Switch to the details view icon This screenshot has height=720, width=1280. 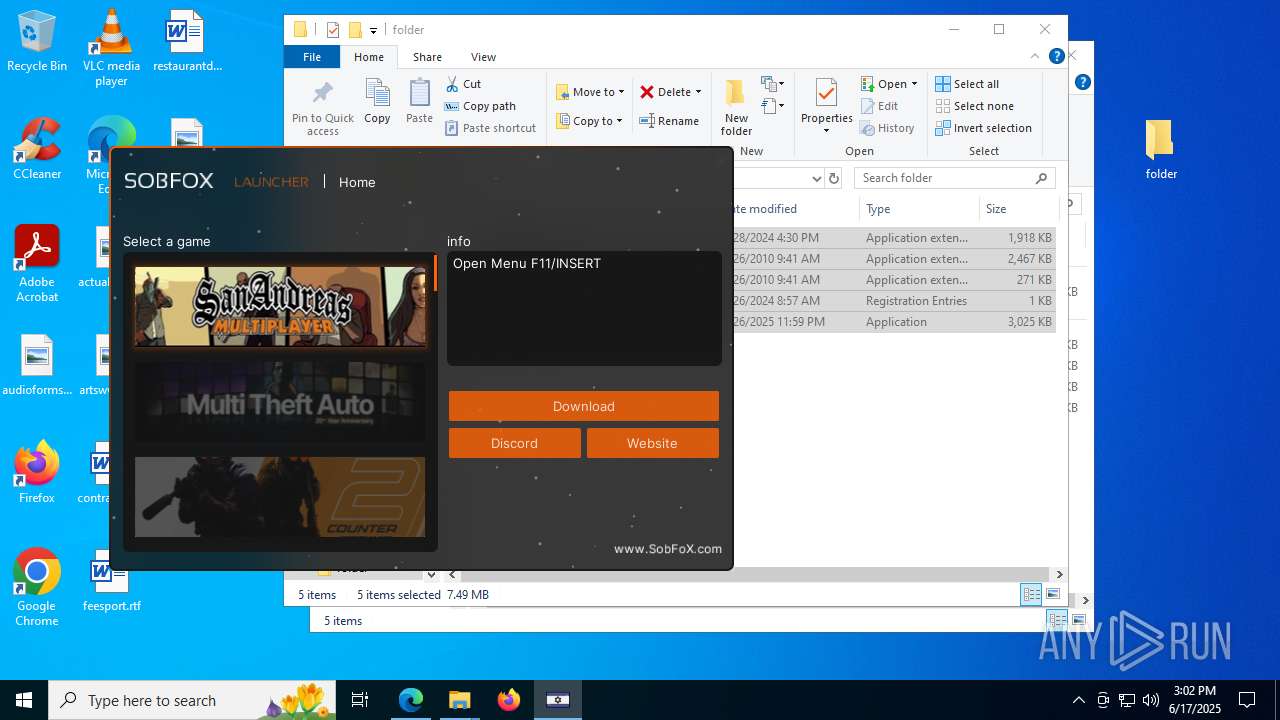(x=1031, y=595)
